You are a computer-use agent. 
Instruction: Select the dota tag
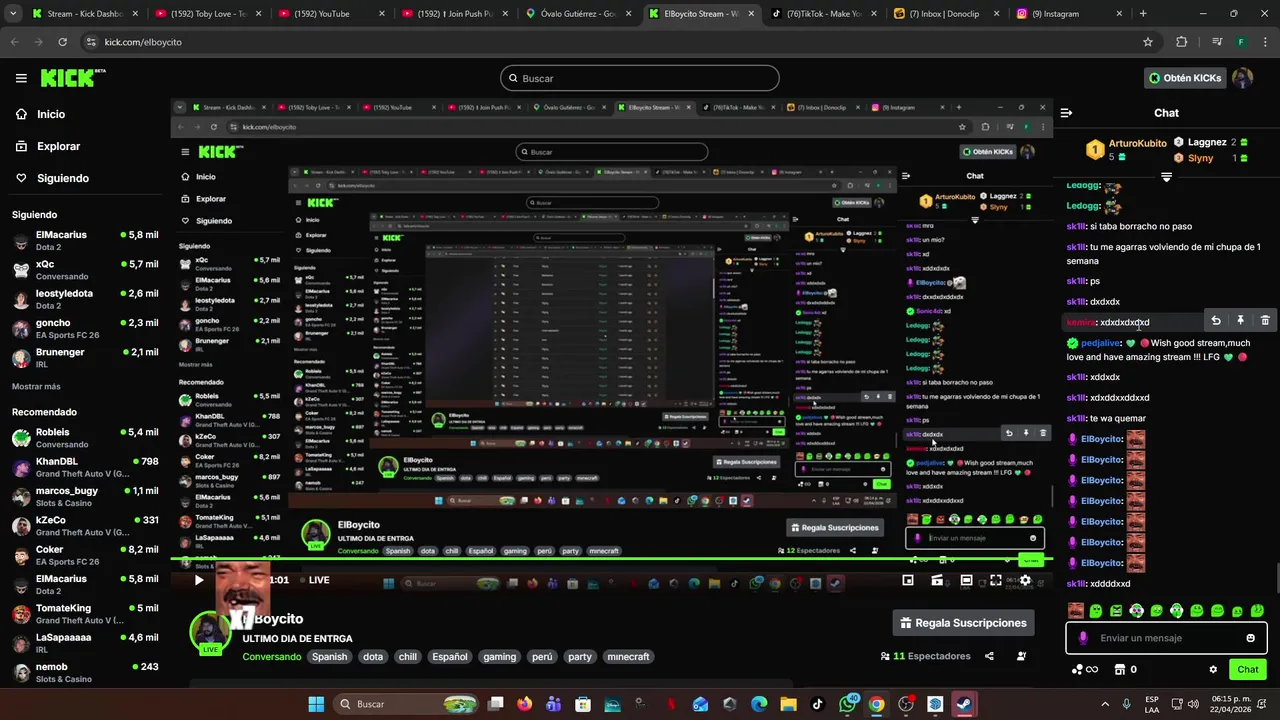tap(373, 657)
